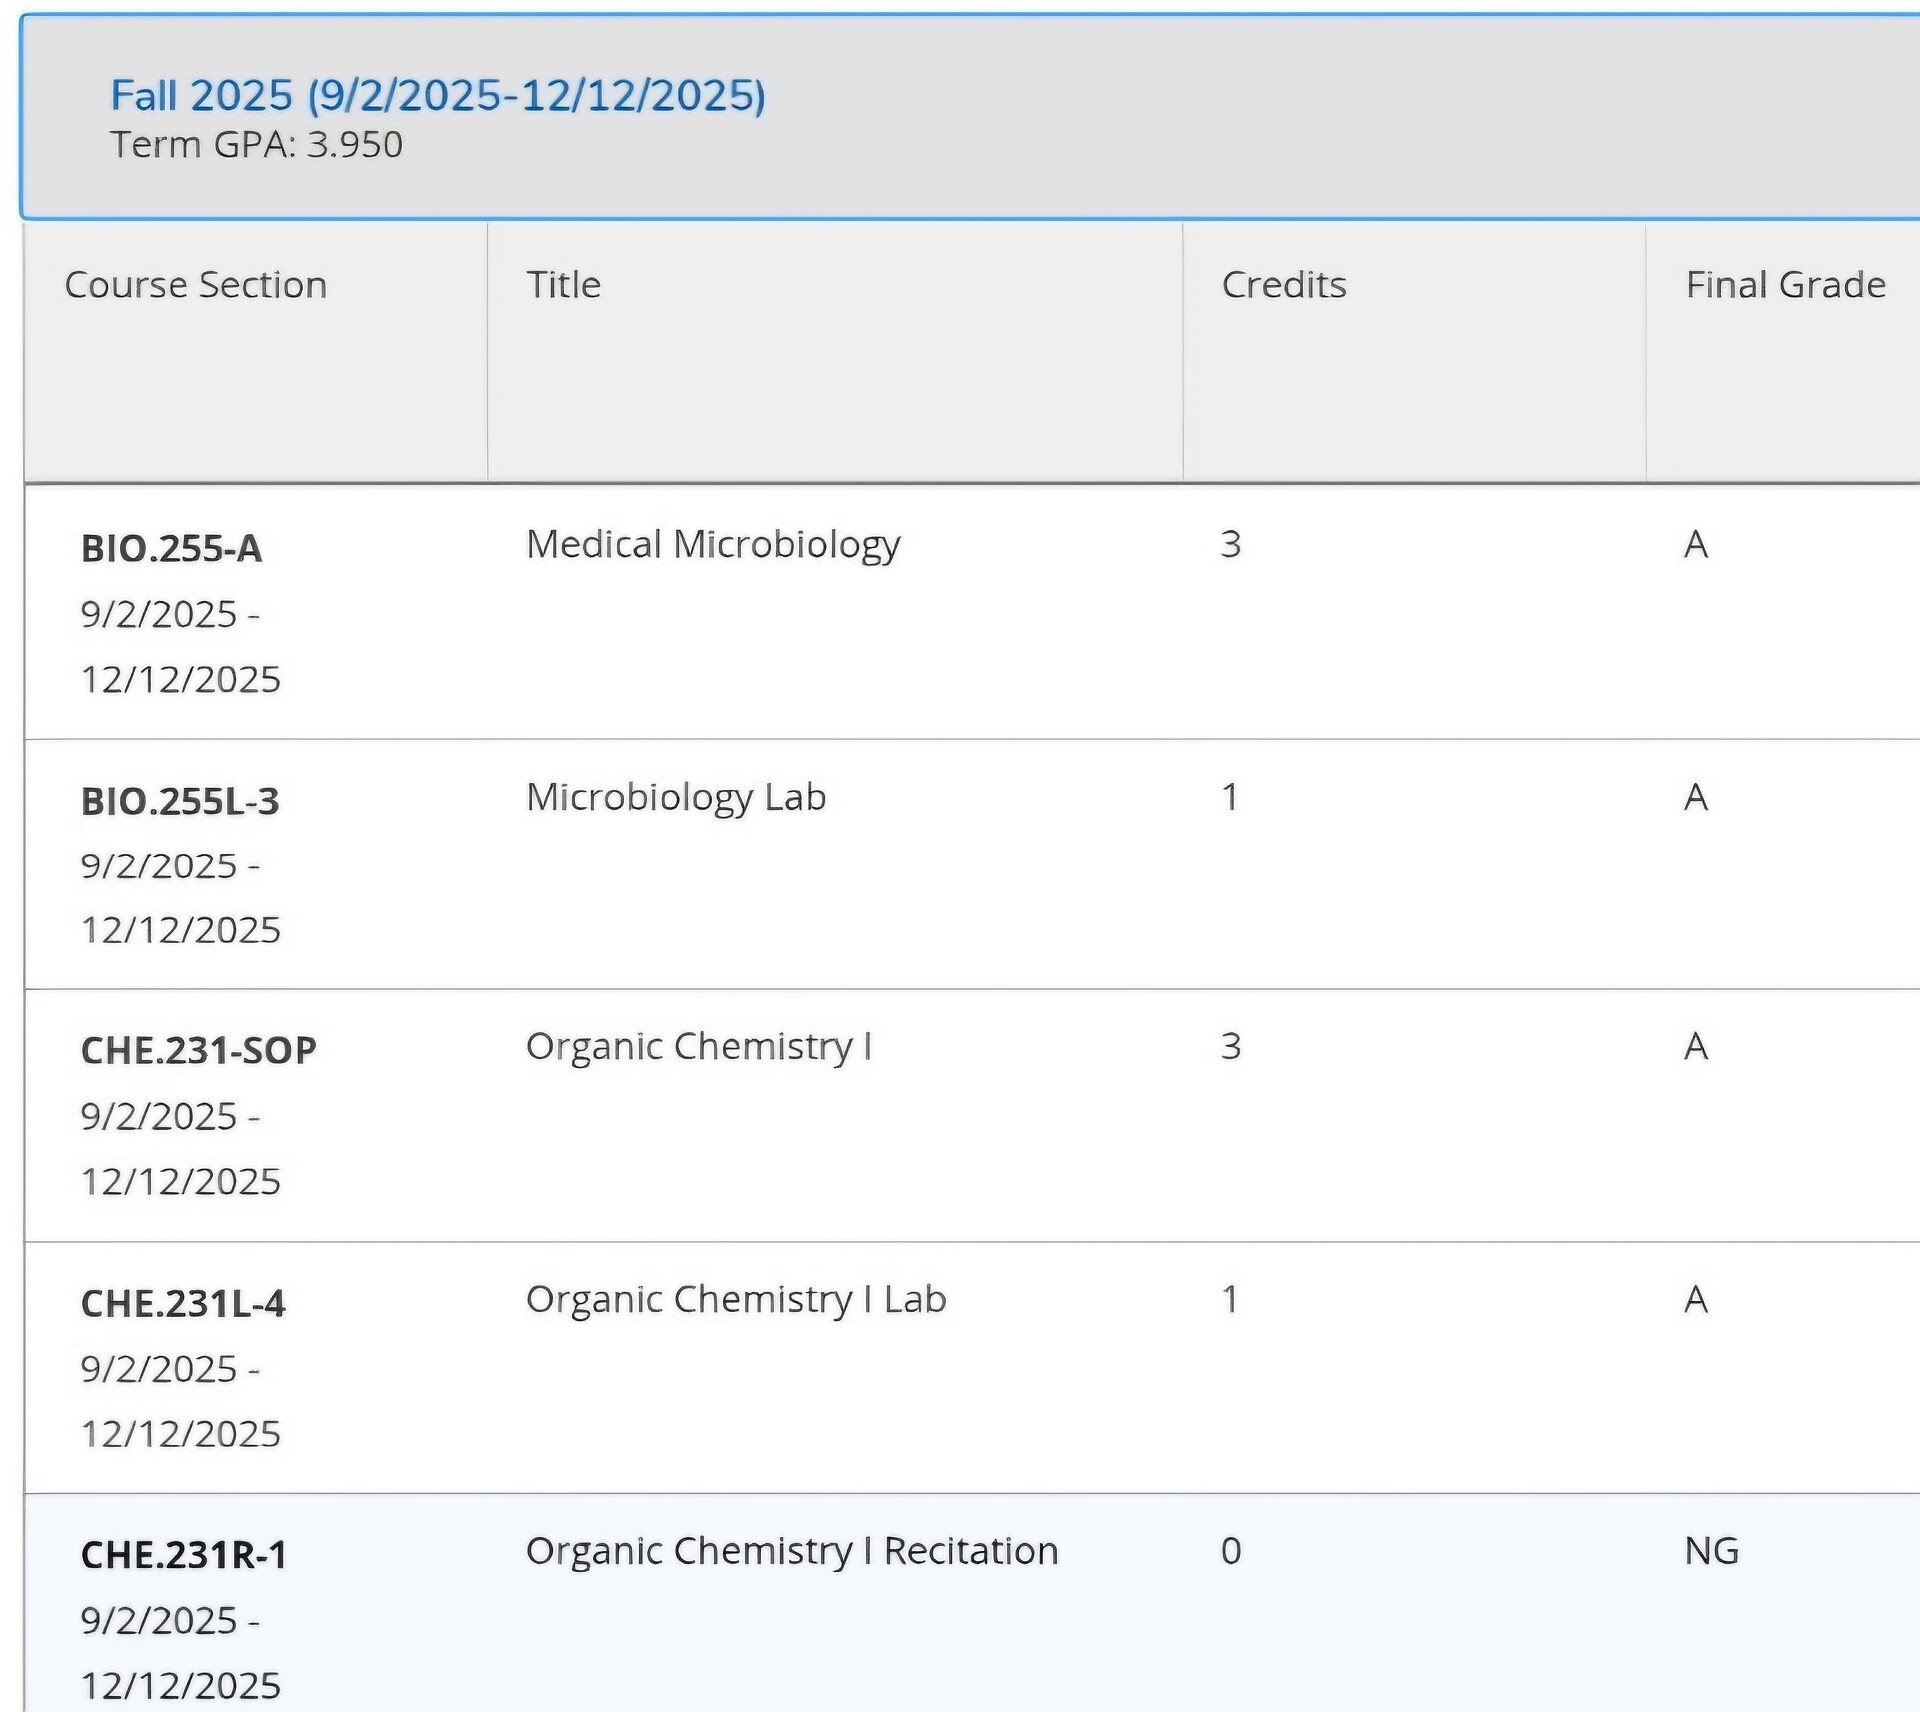Click the Organic Chemistry I title
The height and width of the screenshot is (1712, 1920).
[x=699, y=1046]
